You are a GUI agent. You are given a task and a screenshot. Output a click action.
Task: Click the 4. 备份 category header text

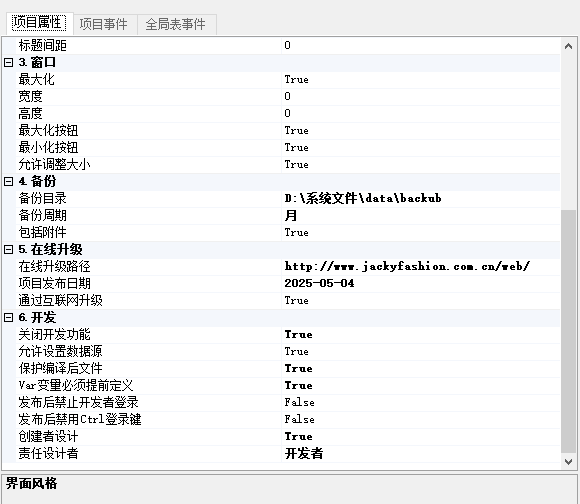[x=37, y=182]
